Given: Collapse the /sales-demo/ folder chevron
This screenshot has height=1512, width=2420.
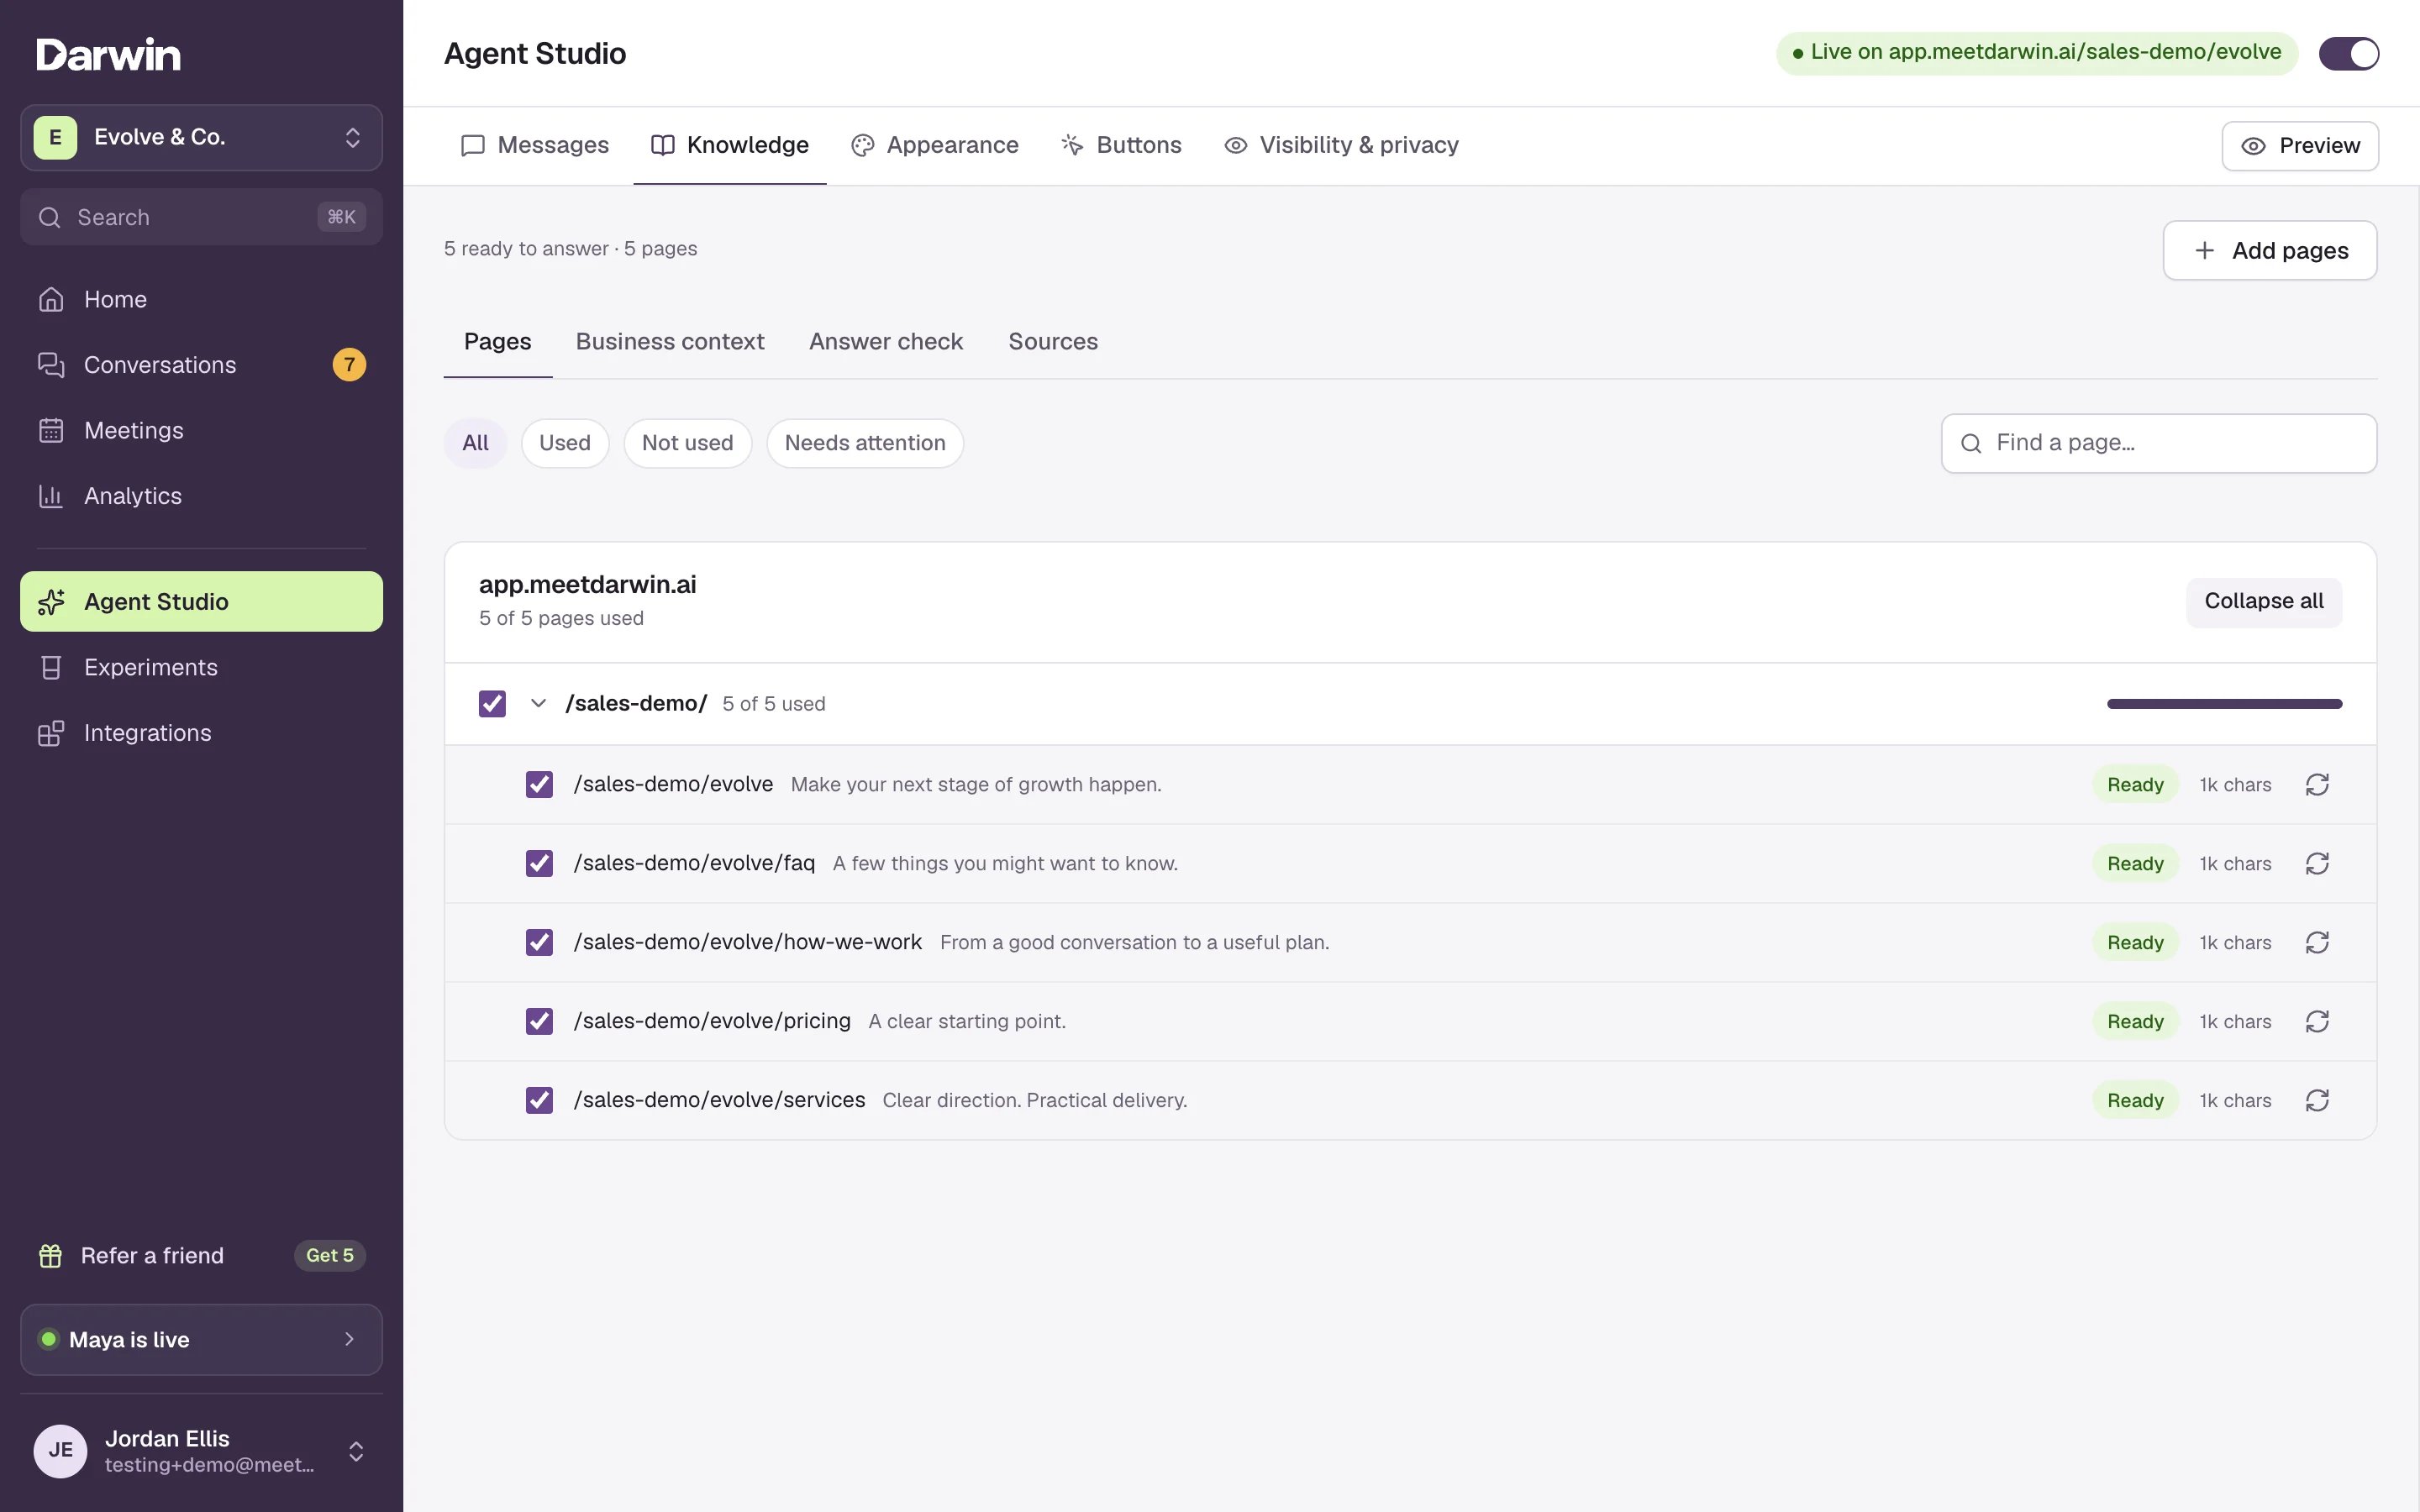Looking at the screenshot, I should pyautogui.click(x=538, y=703).
